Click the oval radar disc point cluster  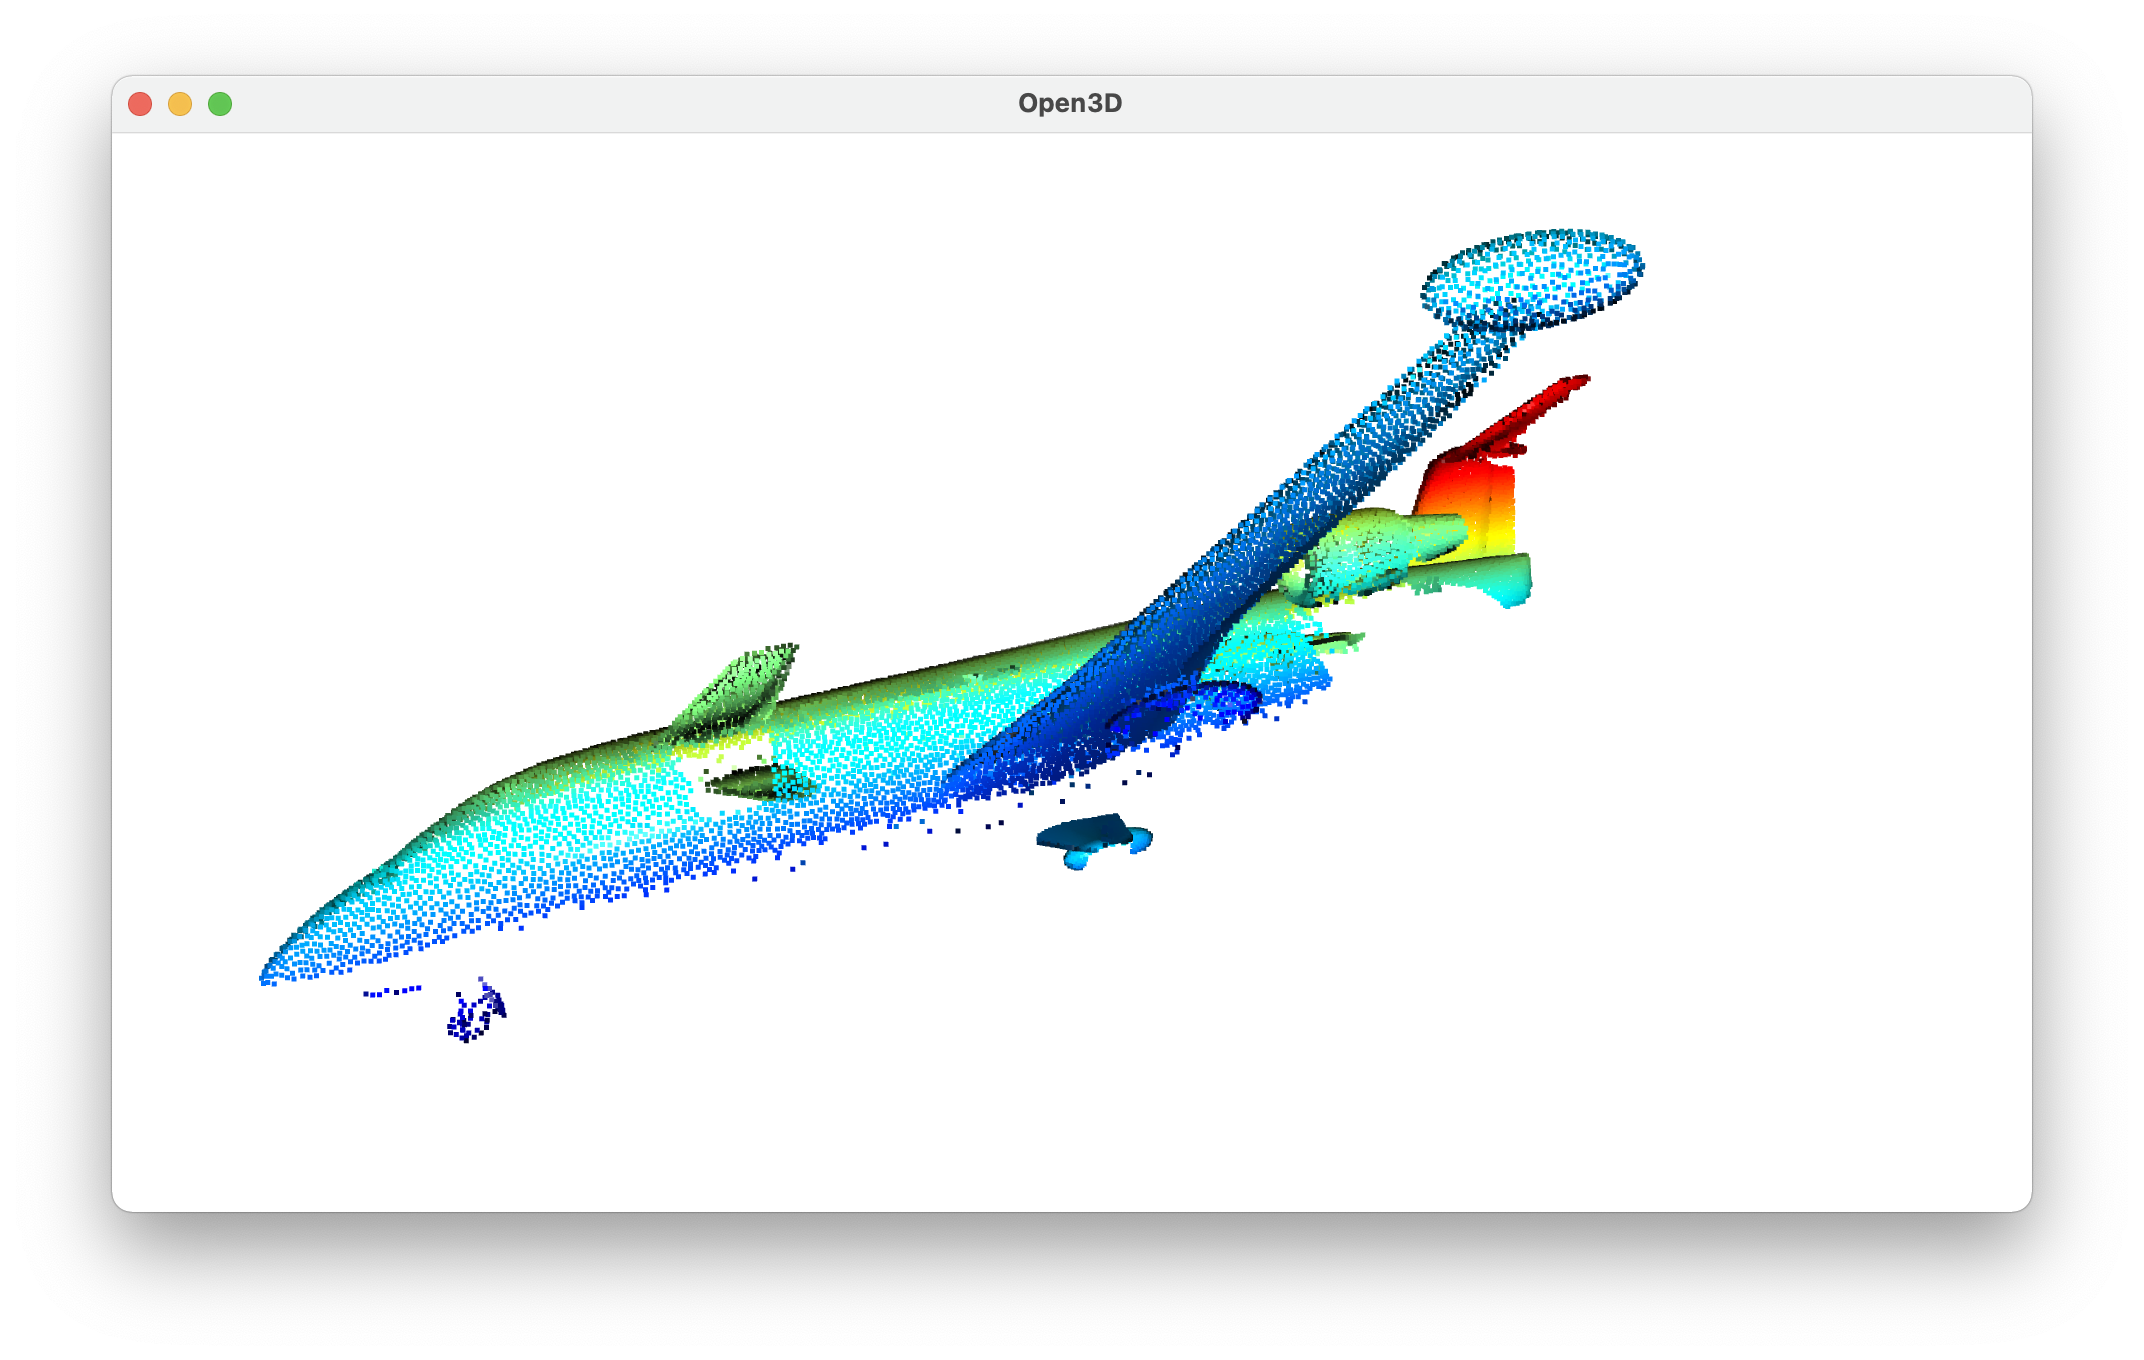point(1532,278)
